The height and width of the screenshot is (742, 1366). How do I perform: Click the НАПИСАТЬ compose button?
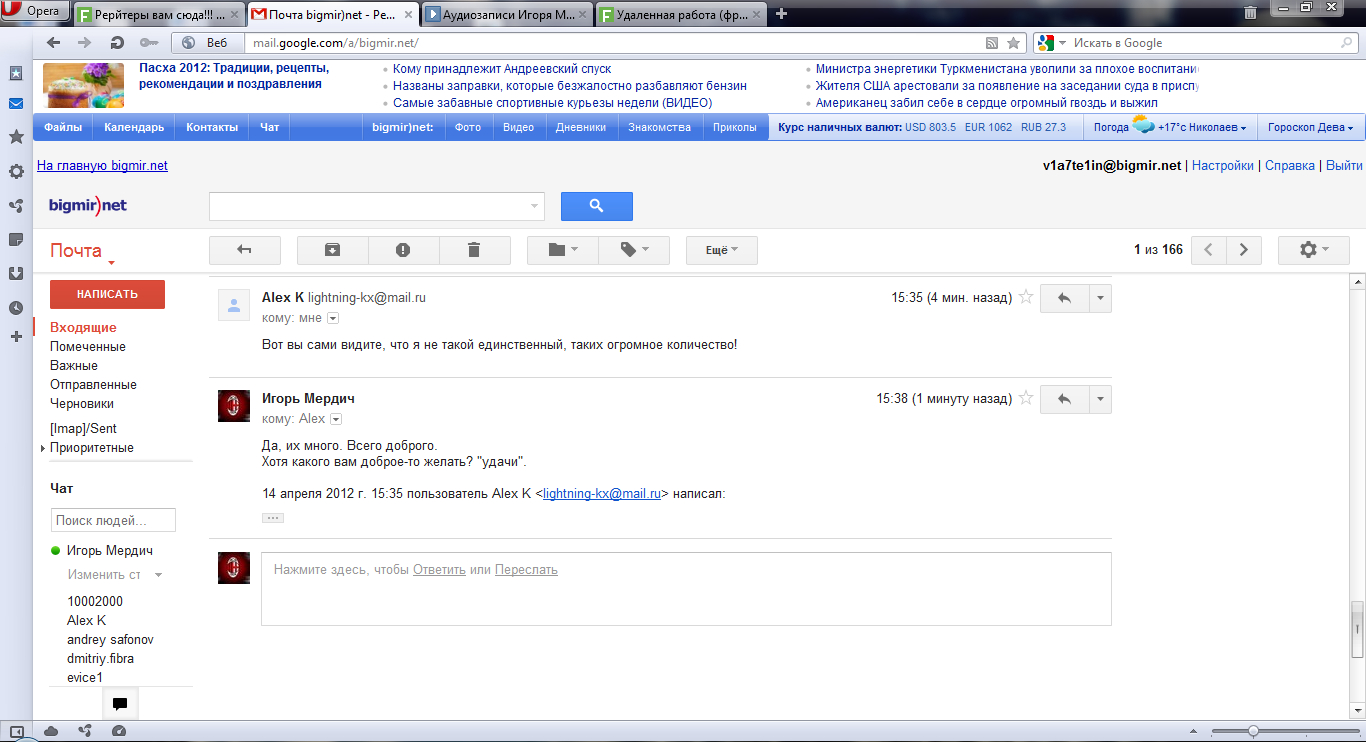[x=107, y=294]
